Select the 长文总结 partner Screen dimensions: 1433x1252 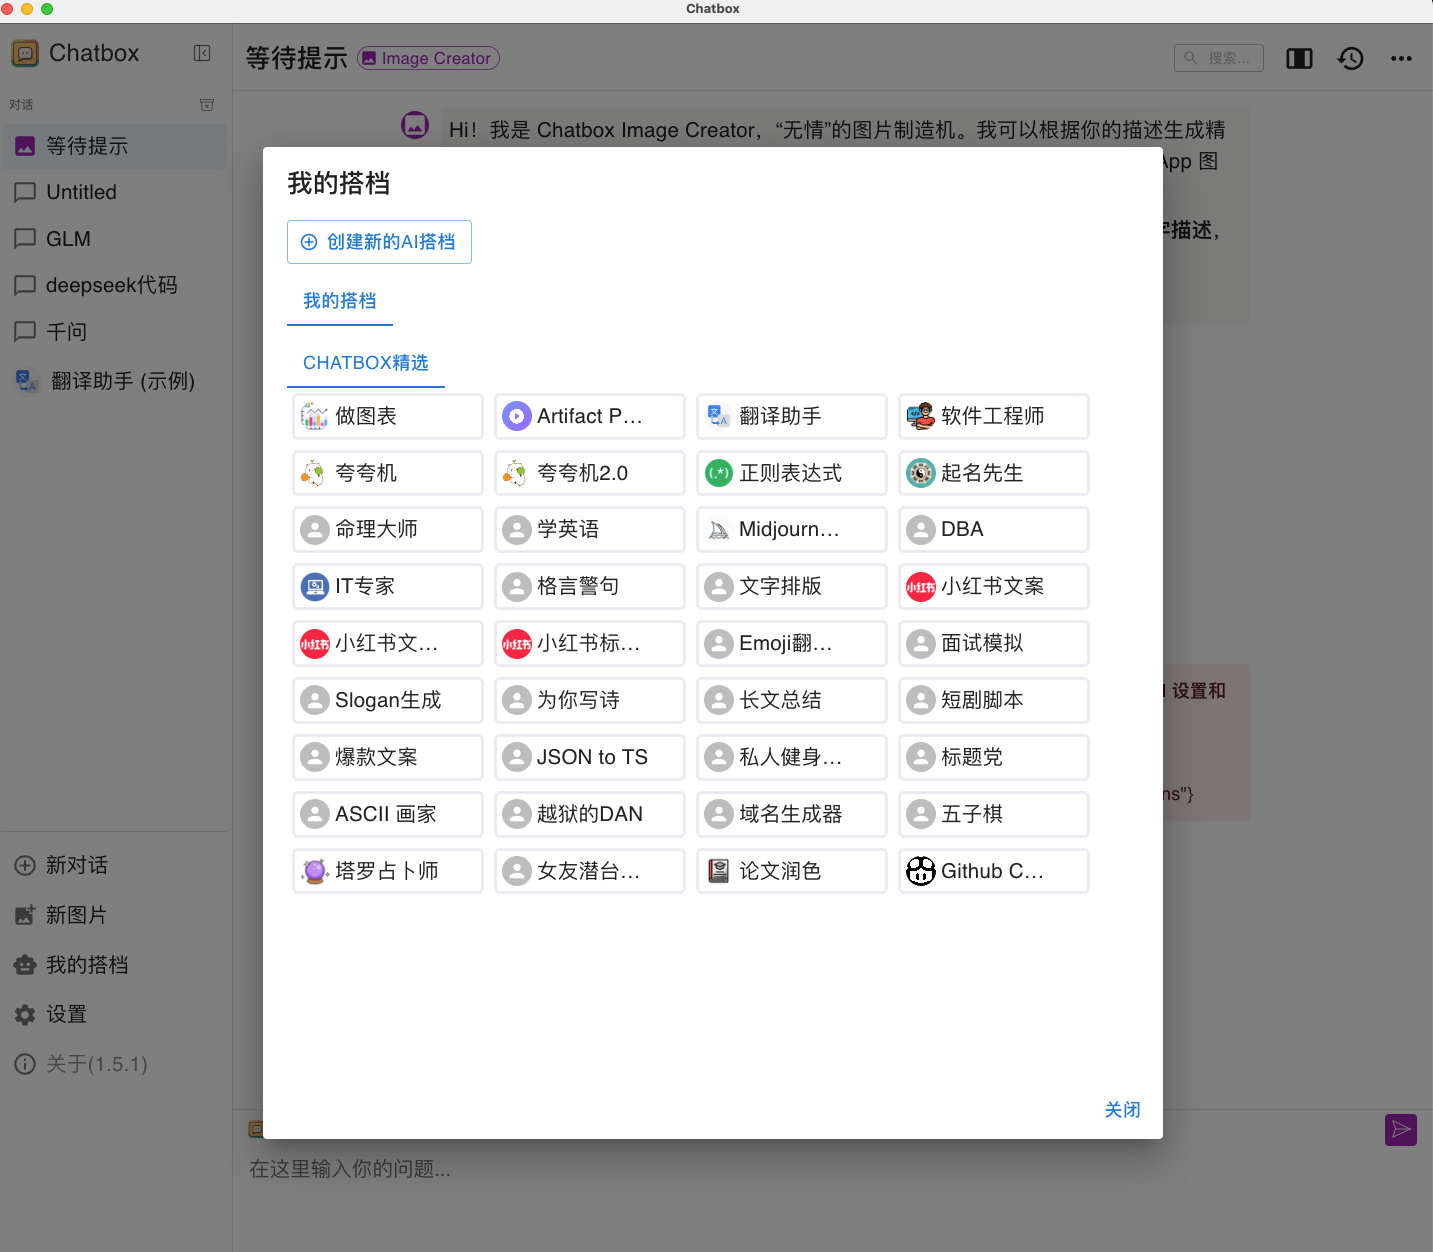(x=792, y=700)
